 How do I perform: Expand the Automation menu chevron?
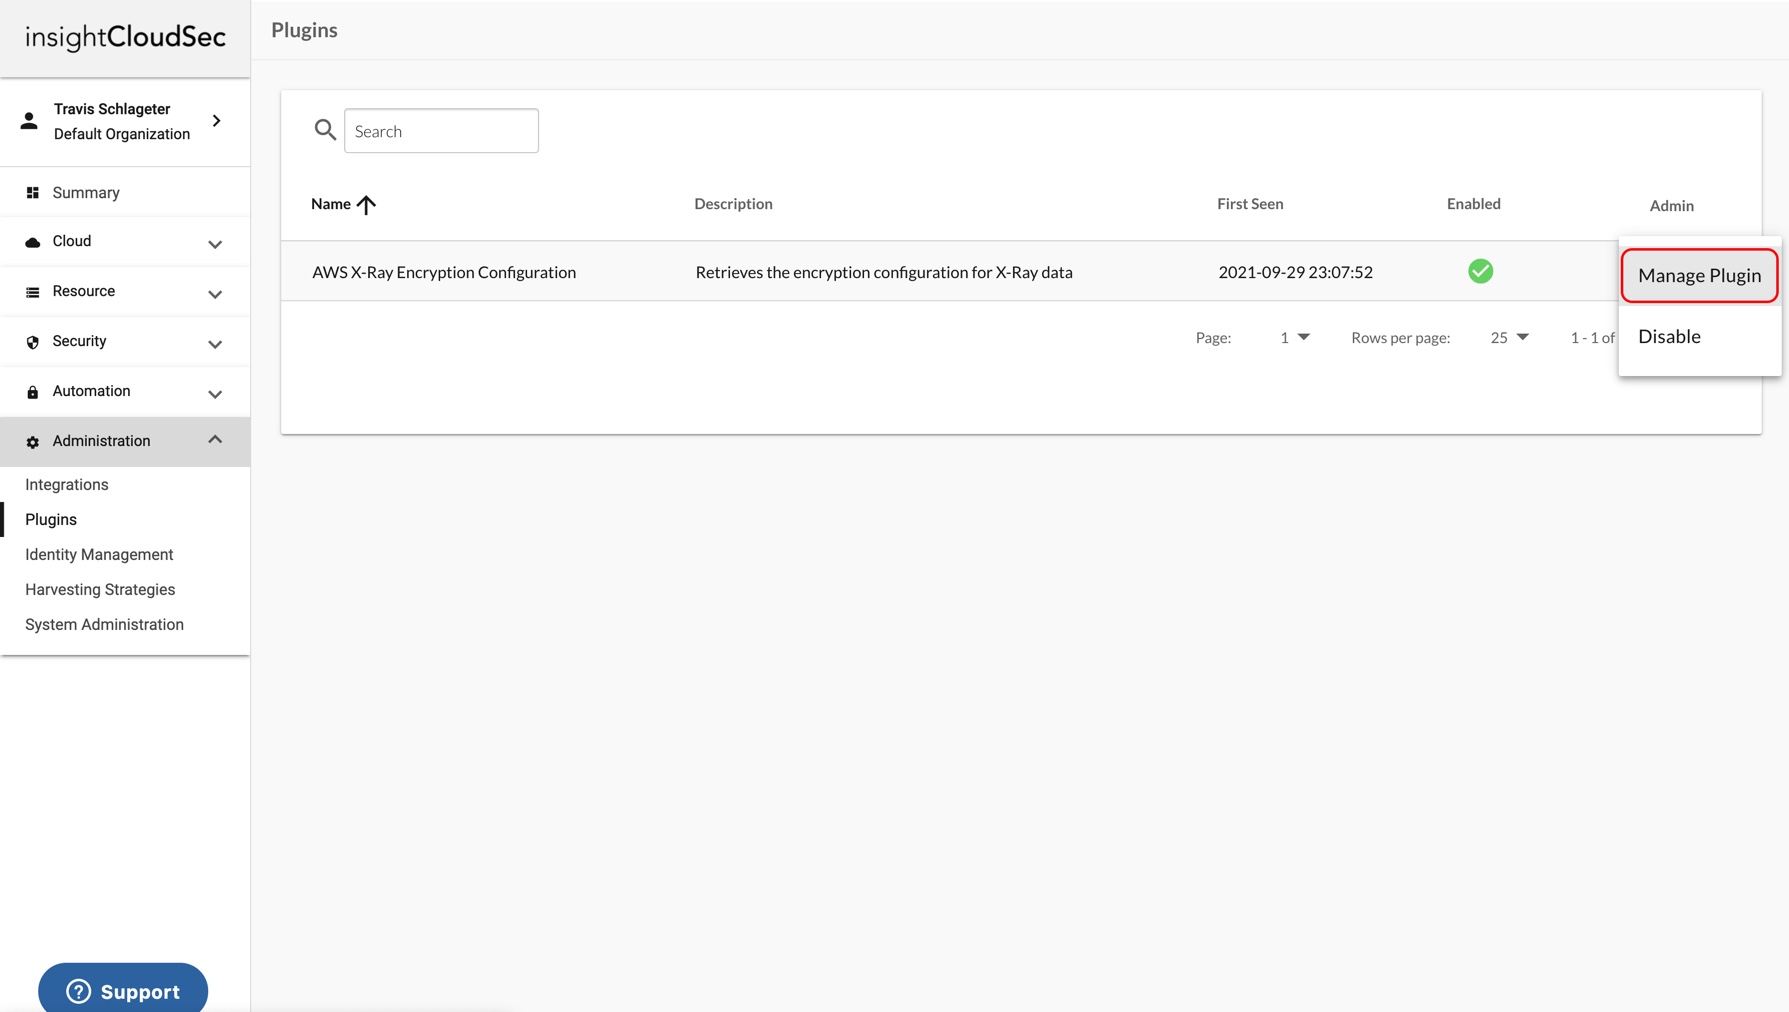215,394
